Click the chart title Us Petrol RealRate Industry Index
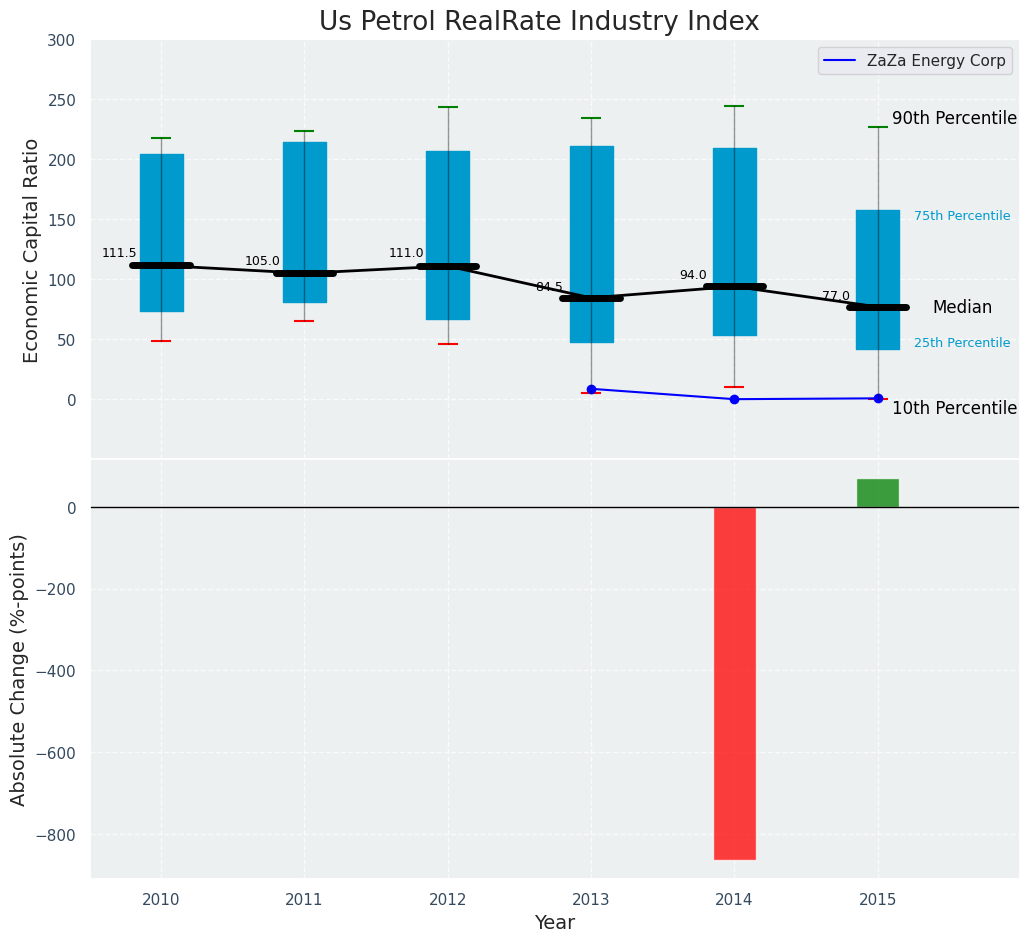The width and height of the screenshot is (1029, 942). click(539, 22)
